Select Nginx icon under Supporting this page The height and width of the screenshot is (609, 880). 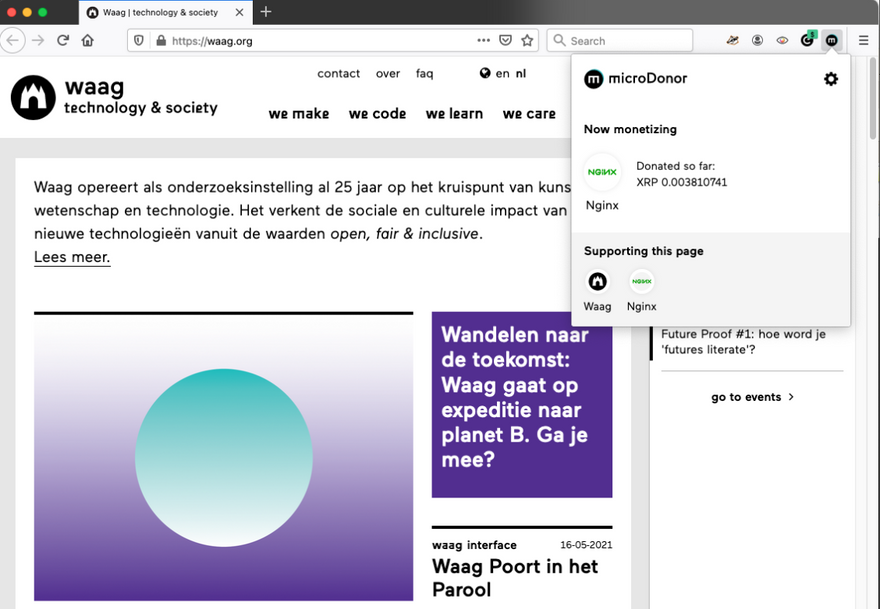(641, 281)
